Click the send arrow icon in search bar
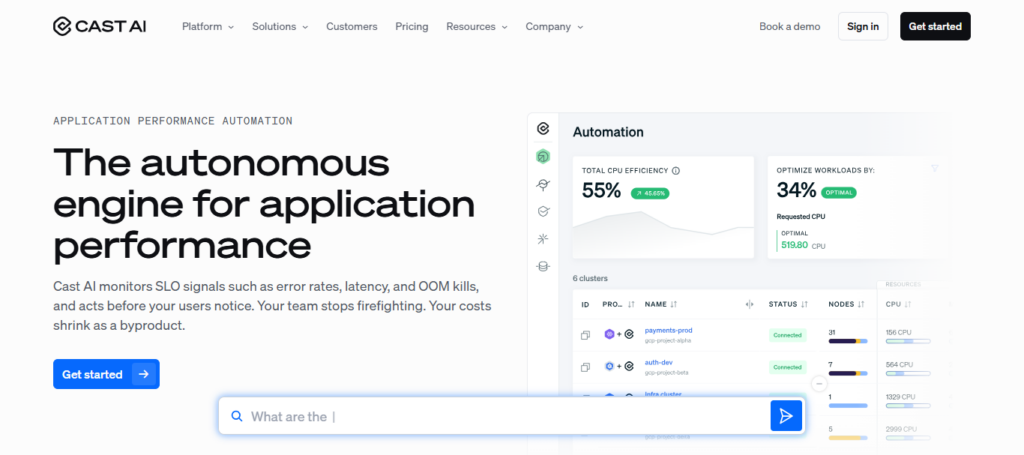The height and width of the screenshot is (455, 1024). tap(786, 416)
